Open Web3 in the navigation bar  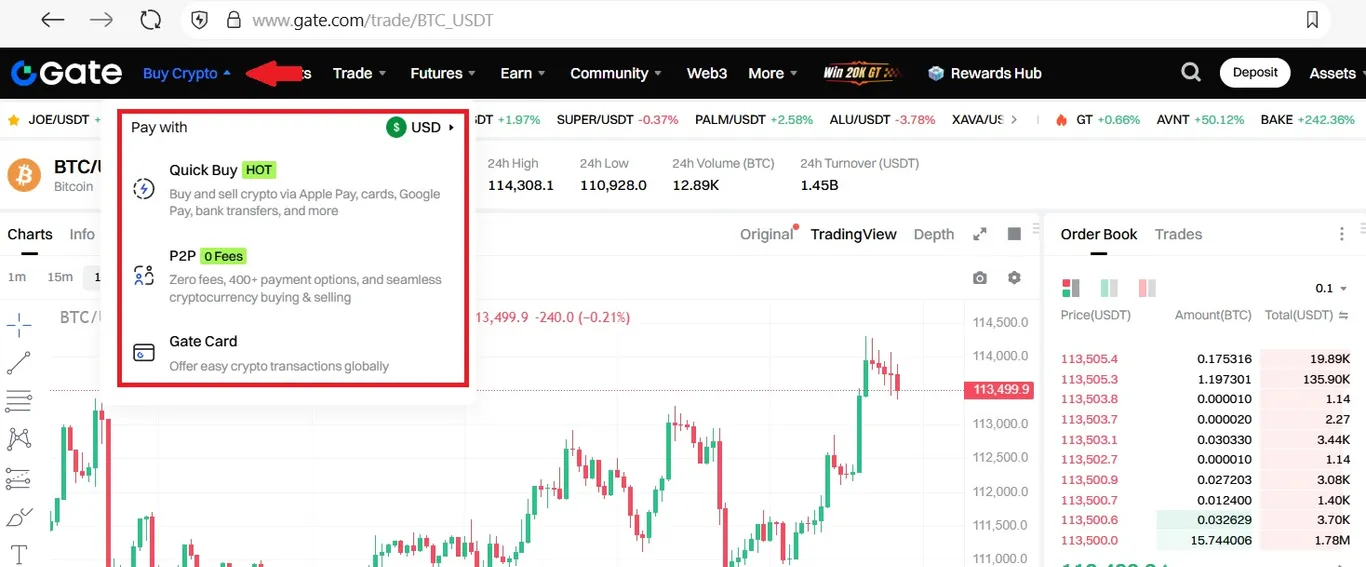click(x=707, y=73)
